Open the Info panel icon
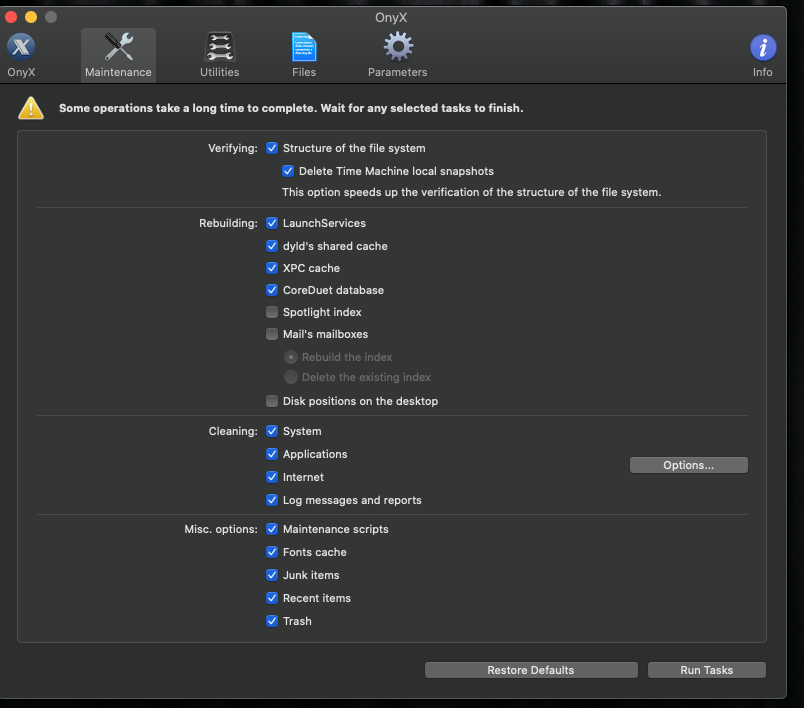The height and width of the screenshot is (708, 804). (x=762, y=55)
